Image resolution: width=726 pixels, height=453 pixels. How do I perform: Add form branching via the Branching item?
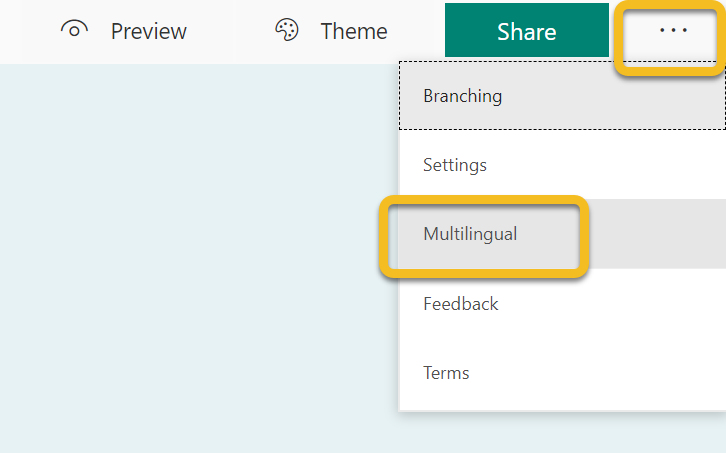coord(462,96)
